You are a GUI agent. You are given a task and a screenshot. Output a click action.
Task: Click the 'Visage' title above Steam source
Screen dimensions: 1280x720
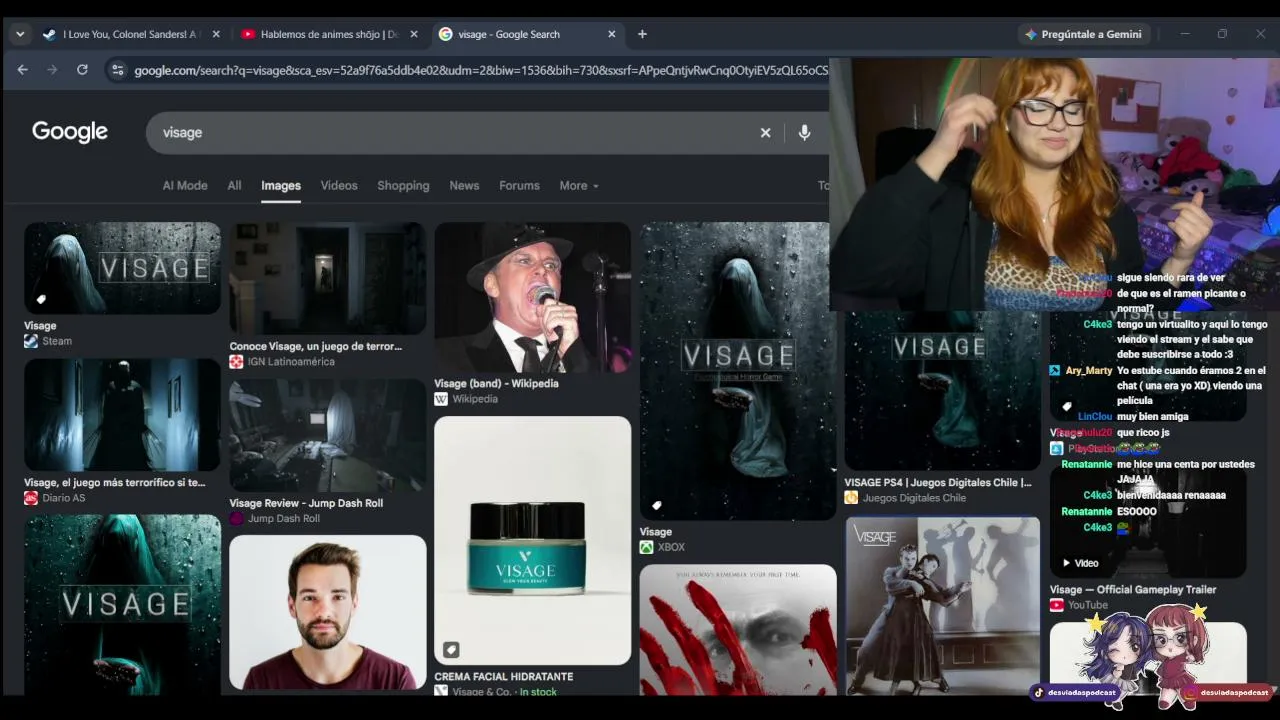[x=40, y=325]
